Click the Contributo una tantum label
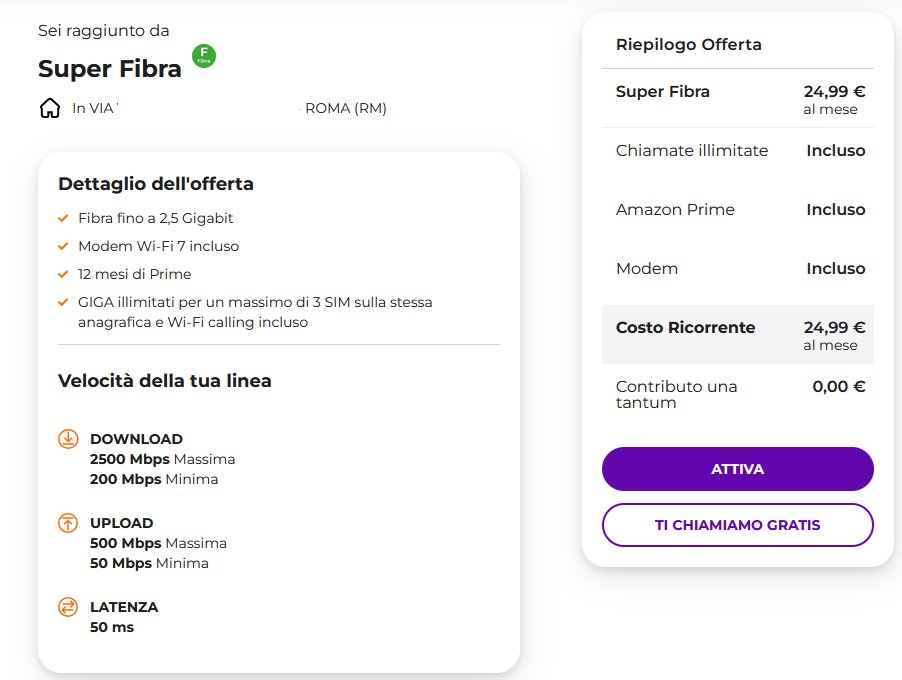 [x=676, y=394]
